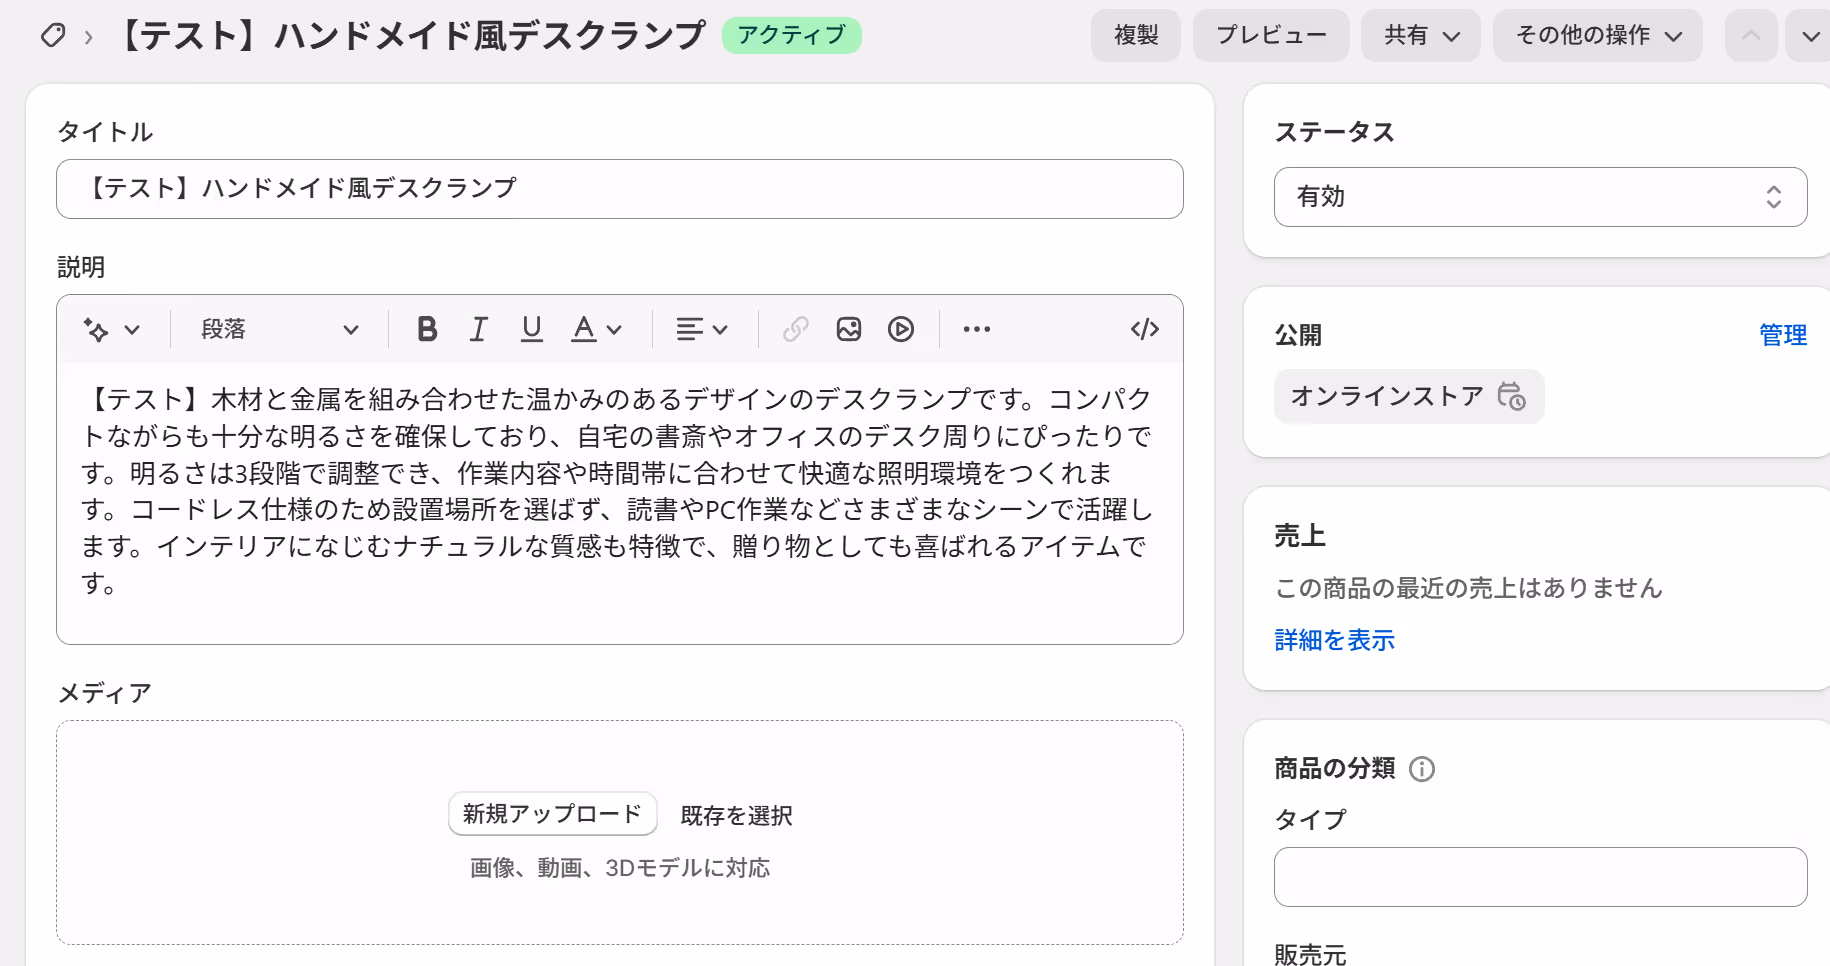This screenshot has width=1830, height=966.
Task: Expand the AI tool dropdown arrow
Action: (132, 329)
